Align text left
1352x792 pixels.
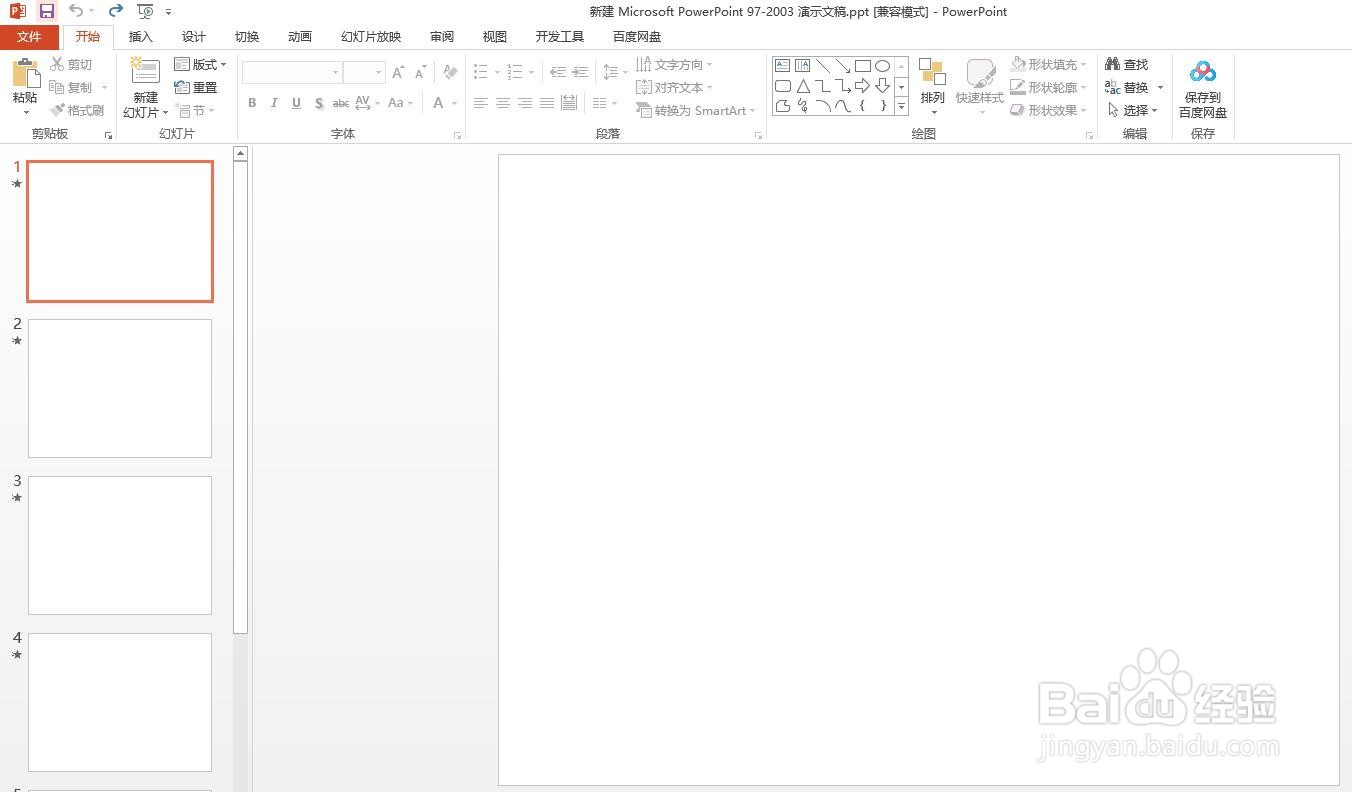[x=481, y=103]
